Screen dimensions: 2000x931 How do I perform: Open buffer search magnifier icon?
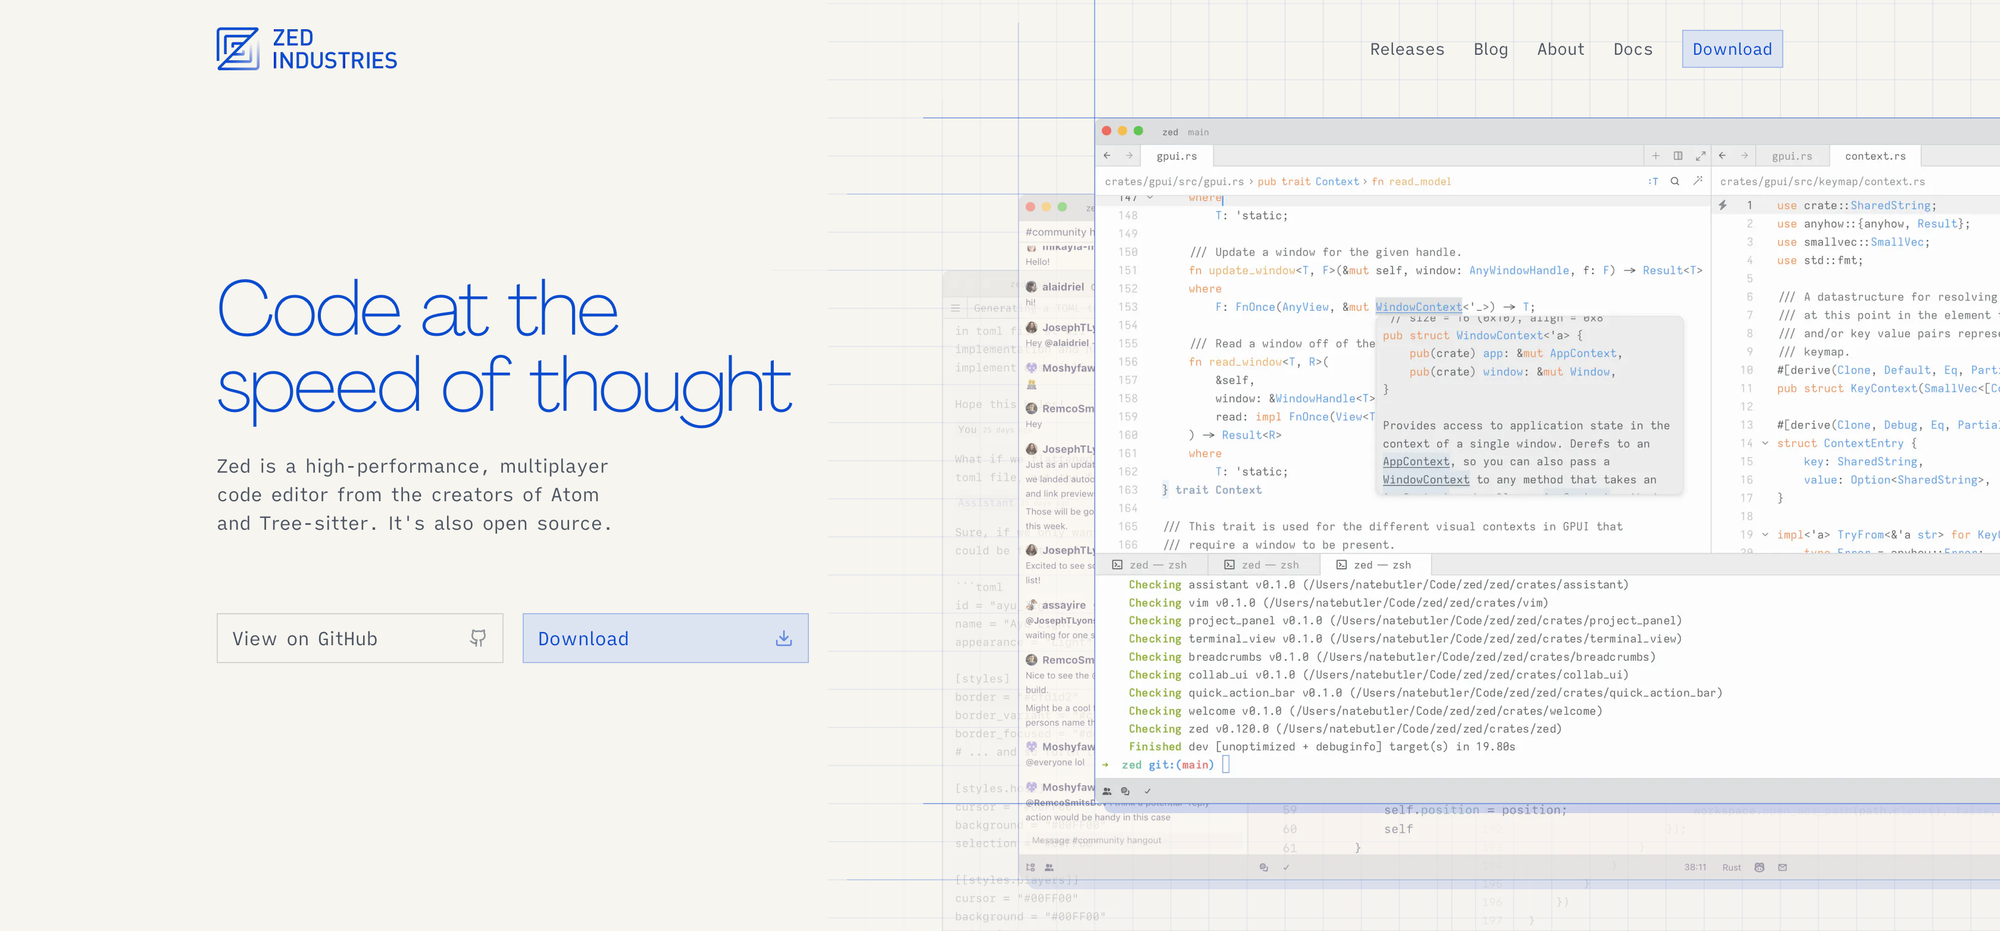pos(1675,182)
